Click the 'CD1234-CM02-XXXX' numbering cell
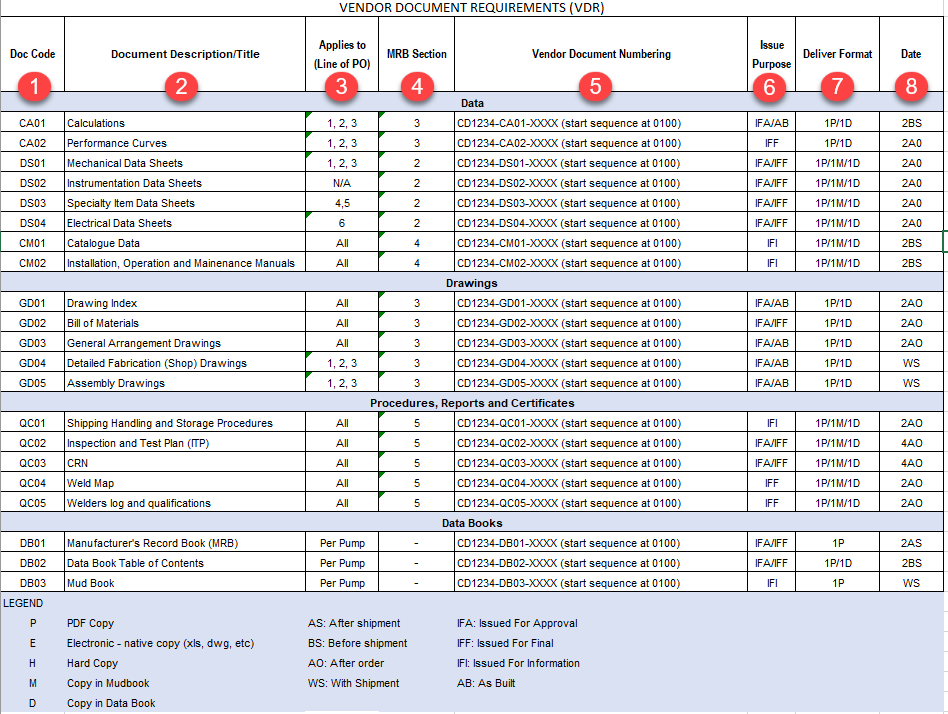Viewport: 948px width, 714px height. click(x=601, y=263)
